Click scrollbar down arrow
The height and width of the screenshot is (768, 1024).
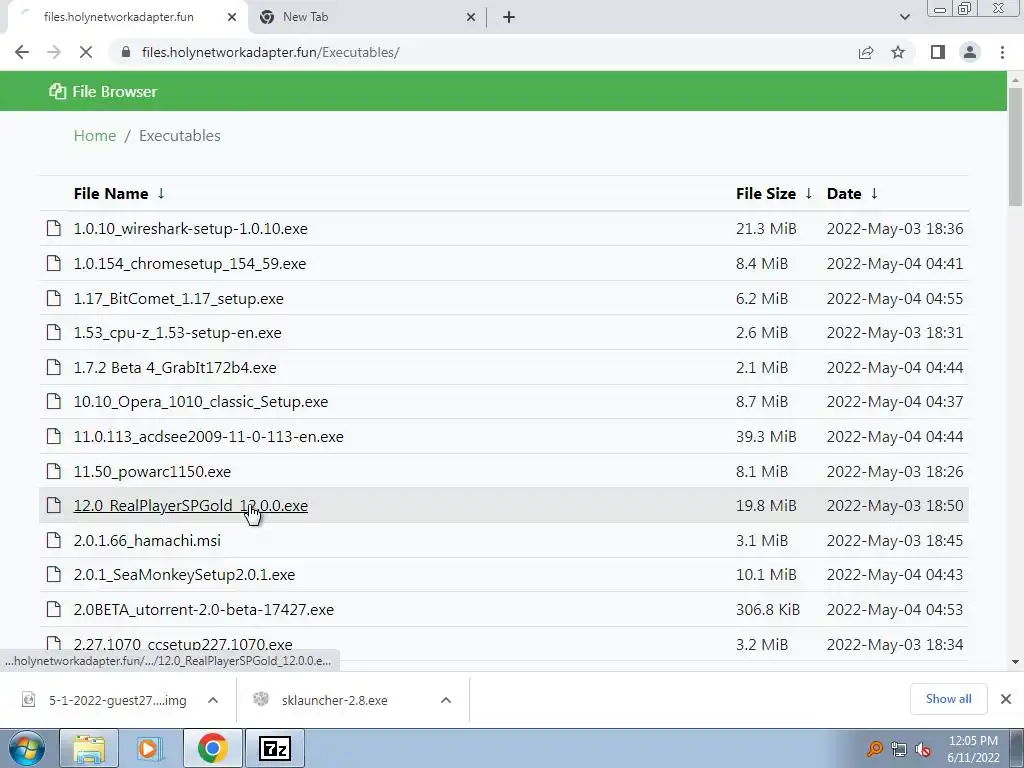(x=1015, y=662)
